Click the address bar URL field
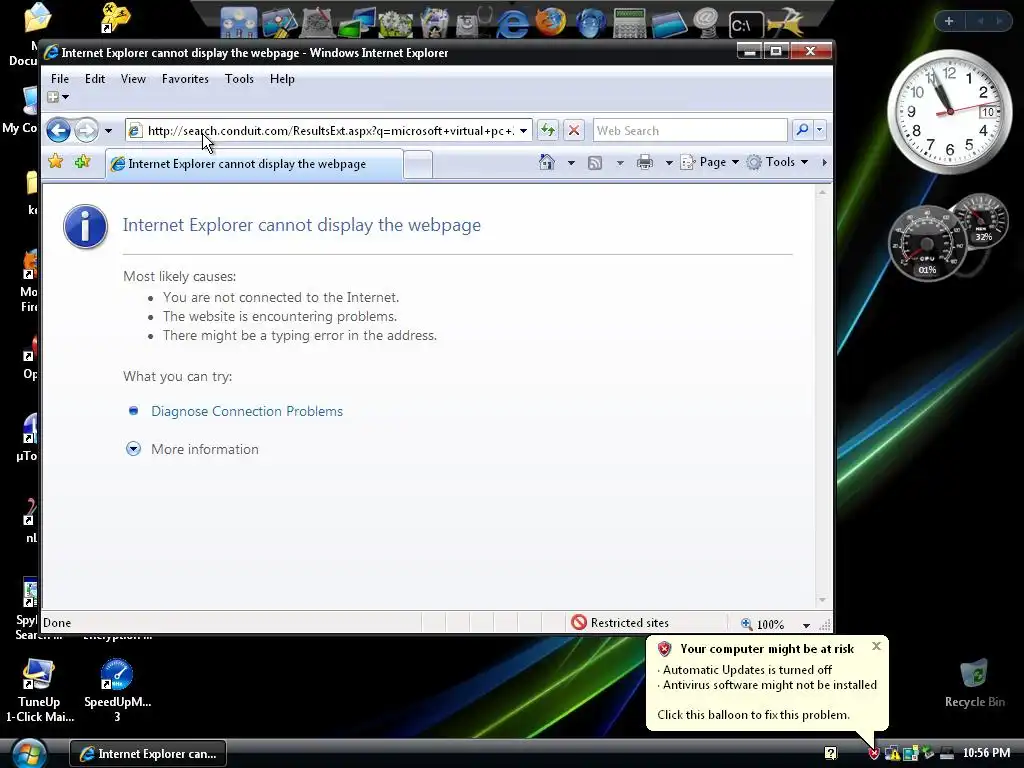Image resolution: width=1024 pixels, height=768 pixels. [330, 131]
